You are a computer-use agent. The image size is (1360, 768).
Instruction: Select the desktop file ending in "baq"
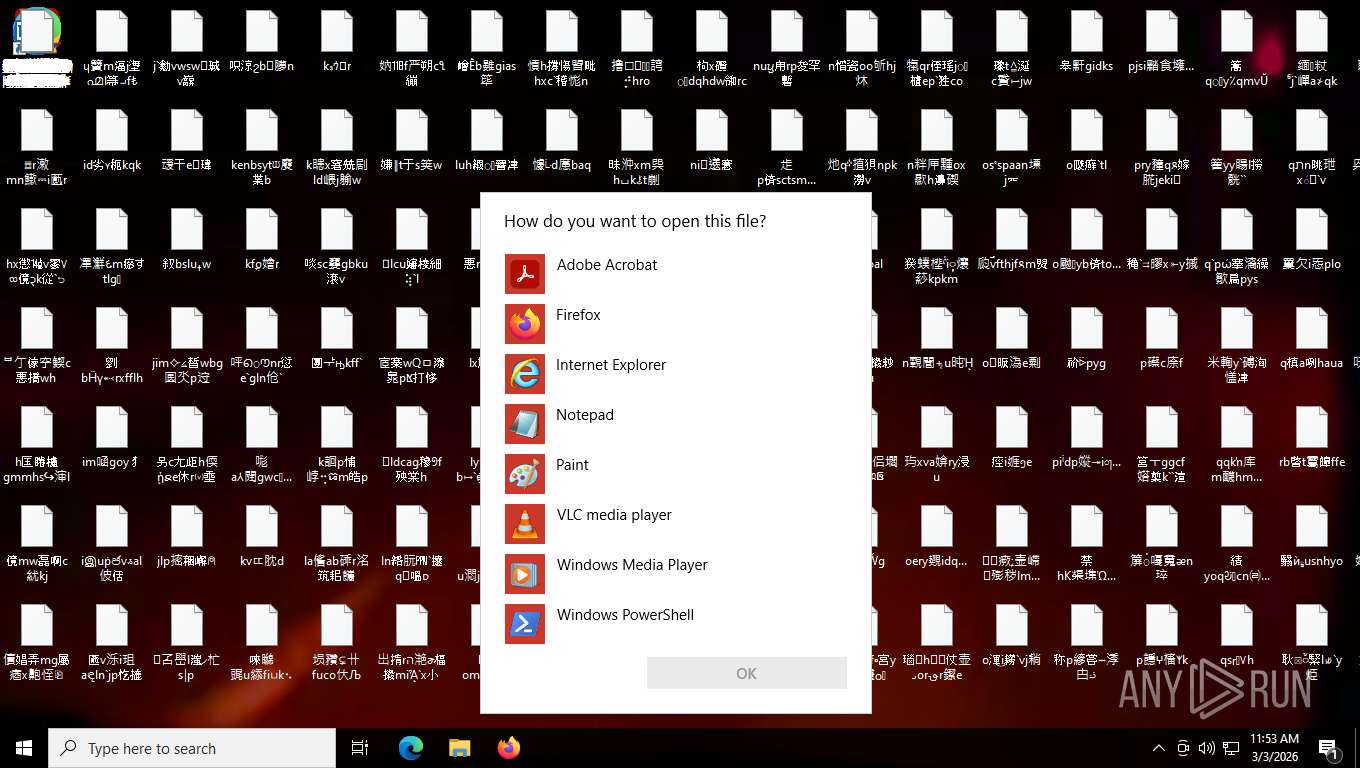[561, 141]
